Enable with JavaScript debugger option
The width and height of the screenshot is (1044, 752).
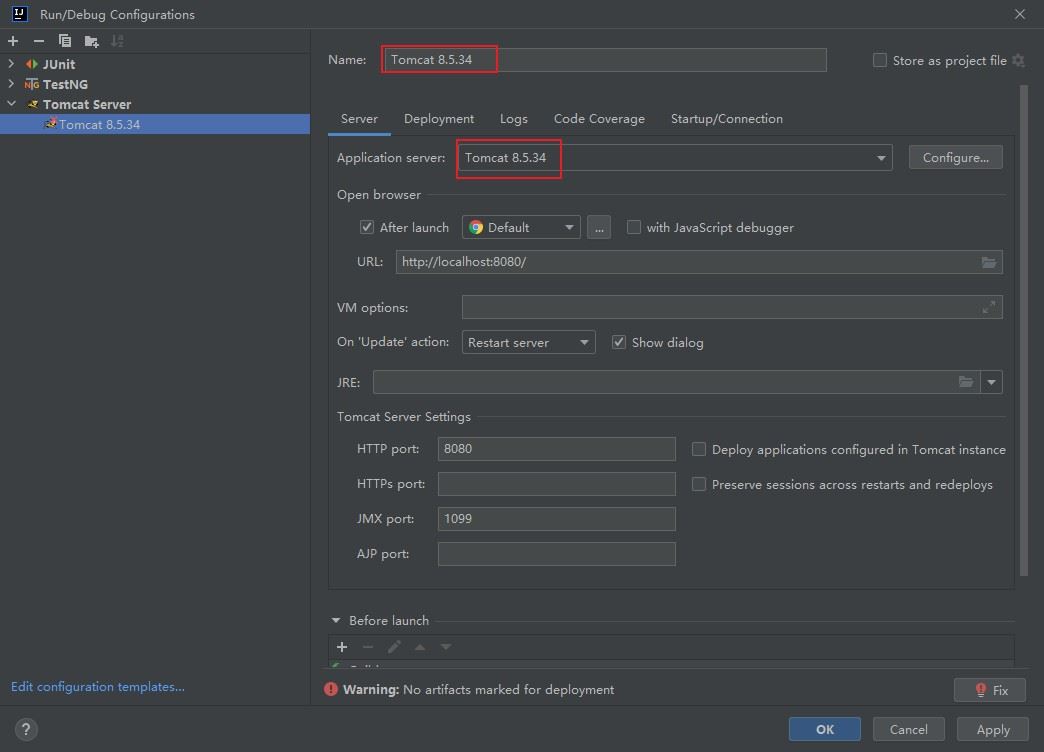[634, 227]
